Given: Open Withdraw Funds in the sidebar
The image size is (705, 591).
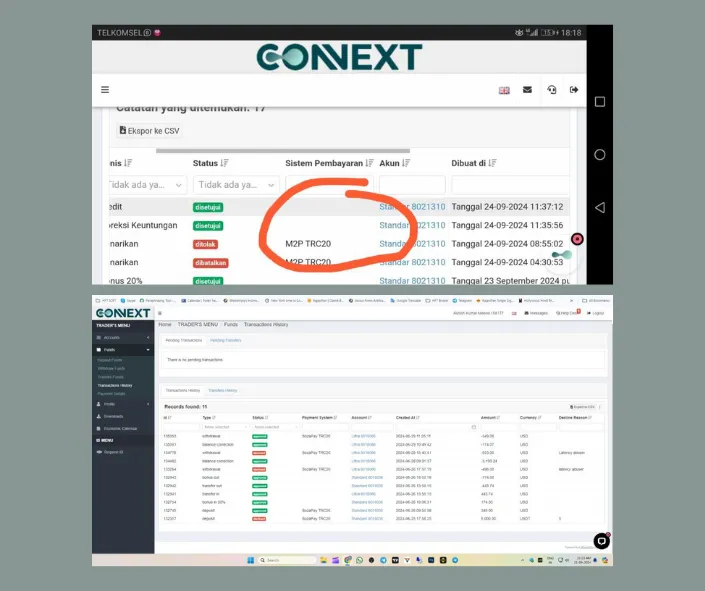Looking at the screenshot, I should tap(111, 368).
